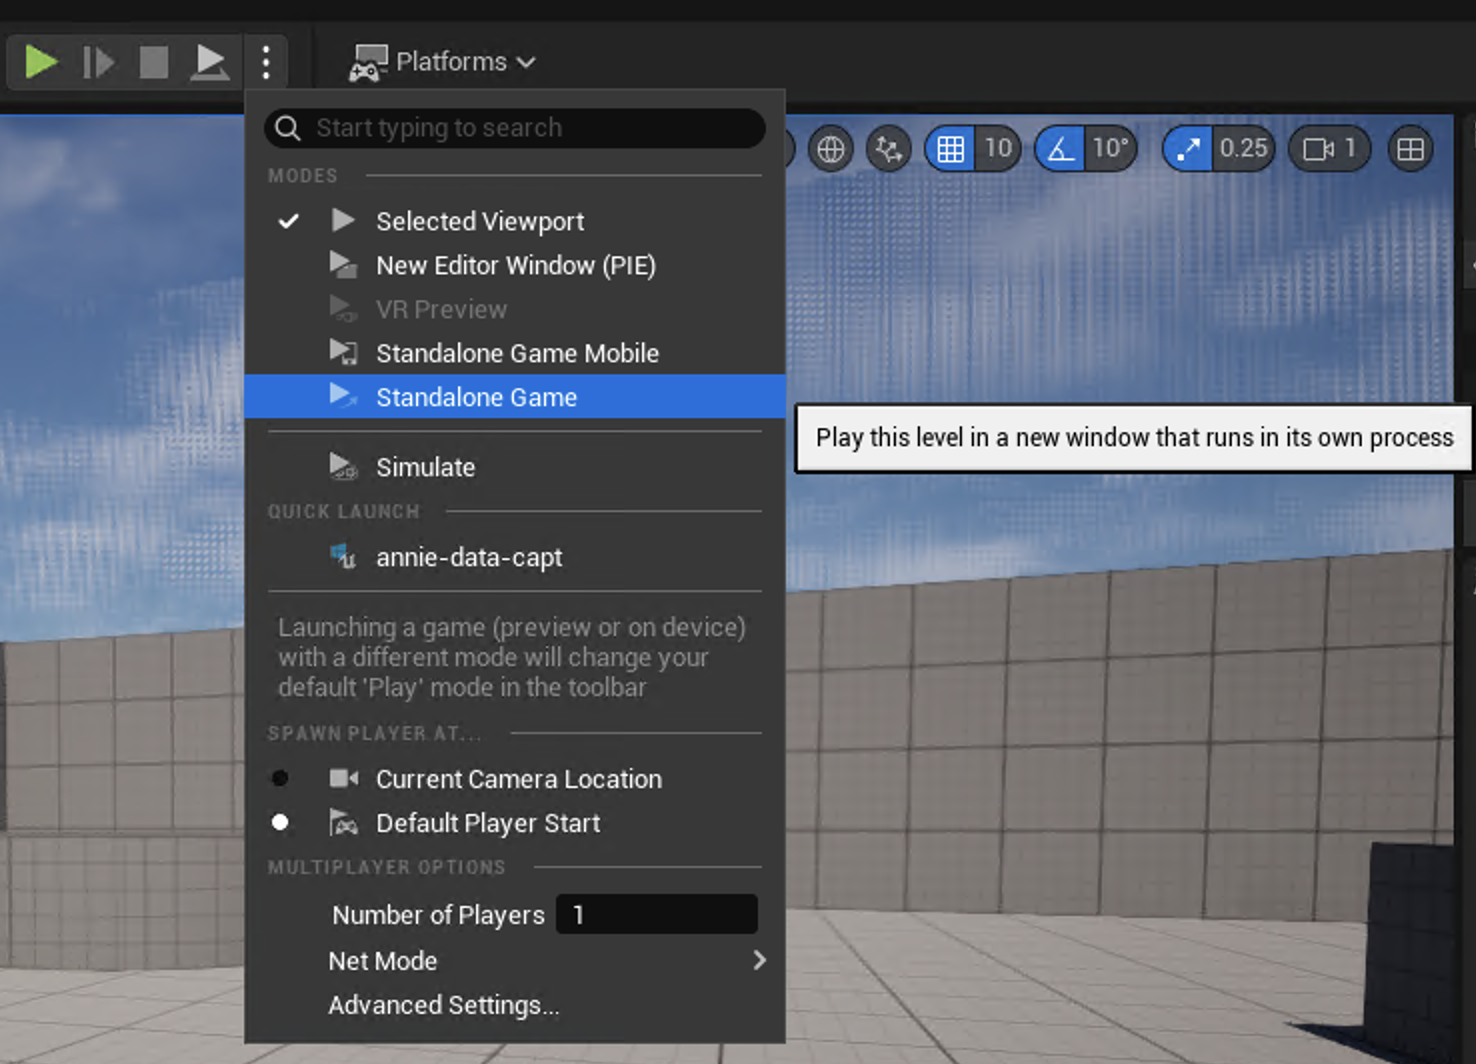The height and width of the screenshot is (1064, 1476).
Task: Open the Platforms dropdown
Action: click(443, 61)
